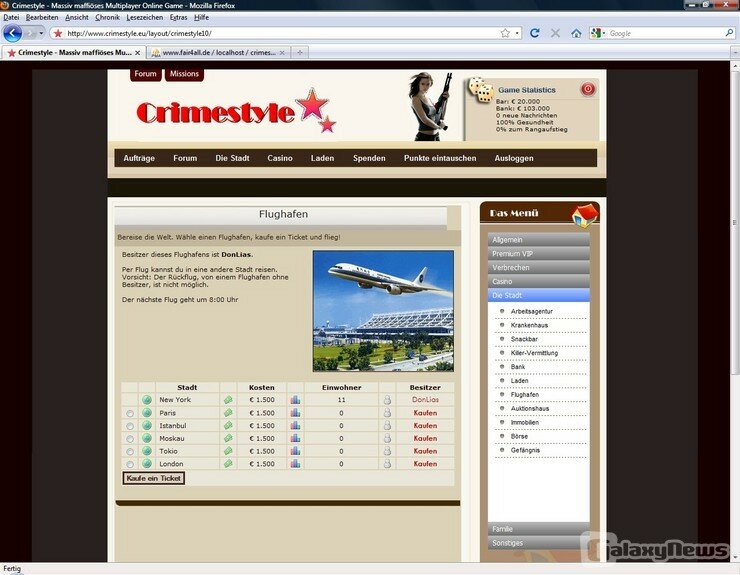Click the money icon in London row
This screenshot has height=575, width=740.
click(x=228, y=464)
